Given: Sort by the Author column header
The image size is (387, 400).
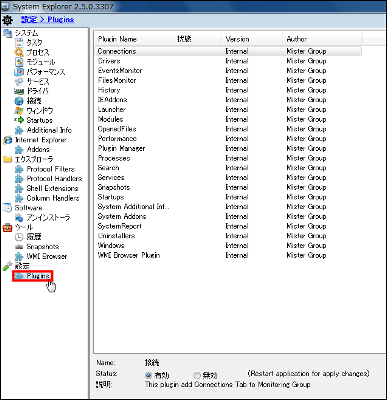Looking at the screenshot, I should (x=322, y=39).
